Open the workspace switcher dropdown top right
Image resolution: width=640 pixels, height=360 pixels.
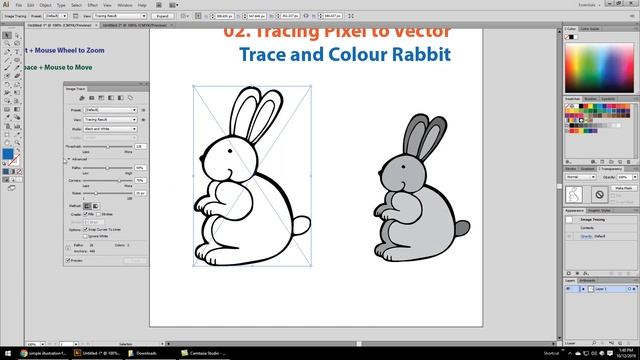[x=589, y=5]
